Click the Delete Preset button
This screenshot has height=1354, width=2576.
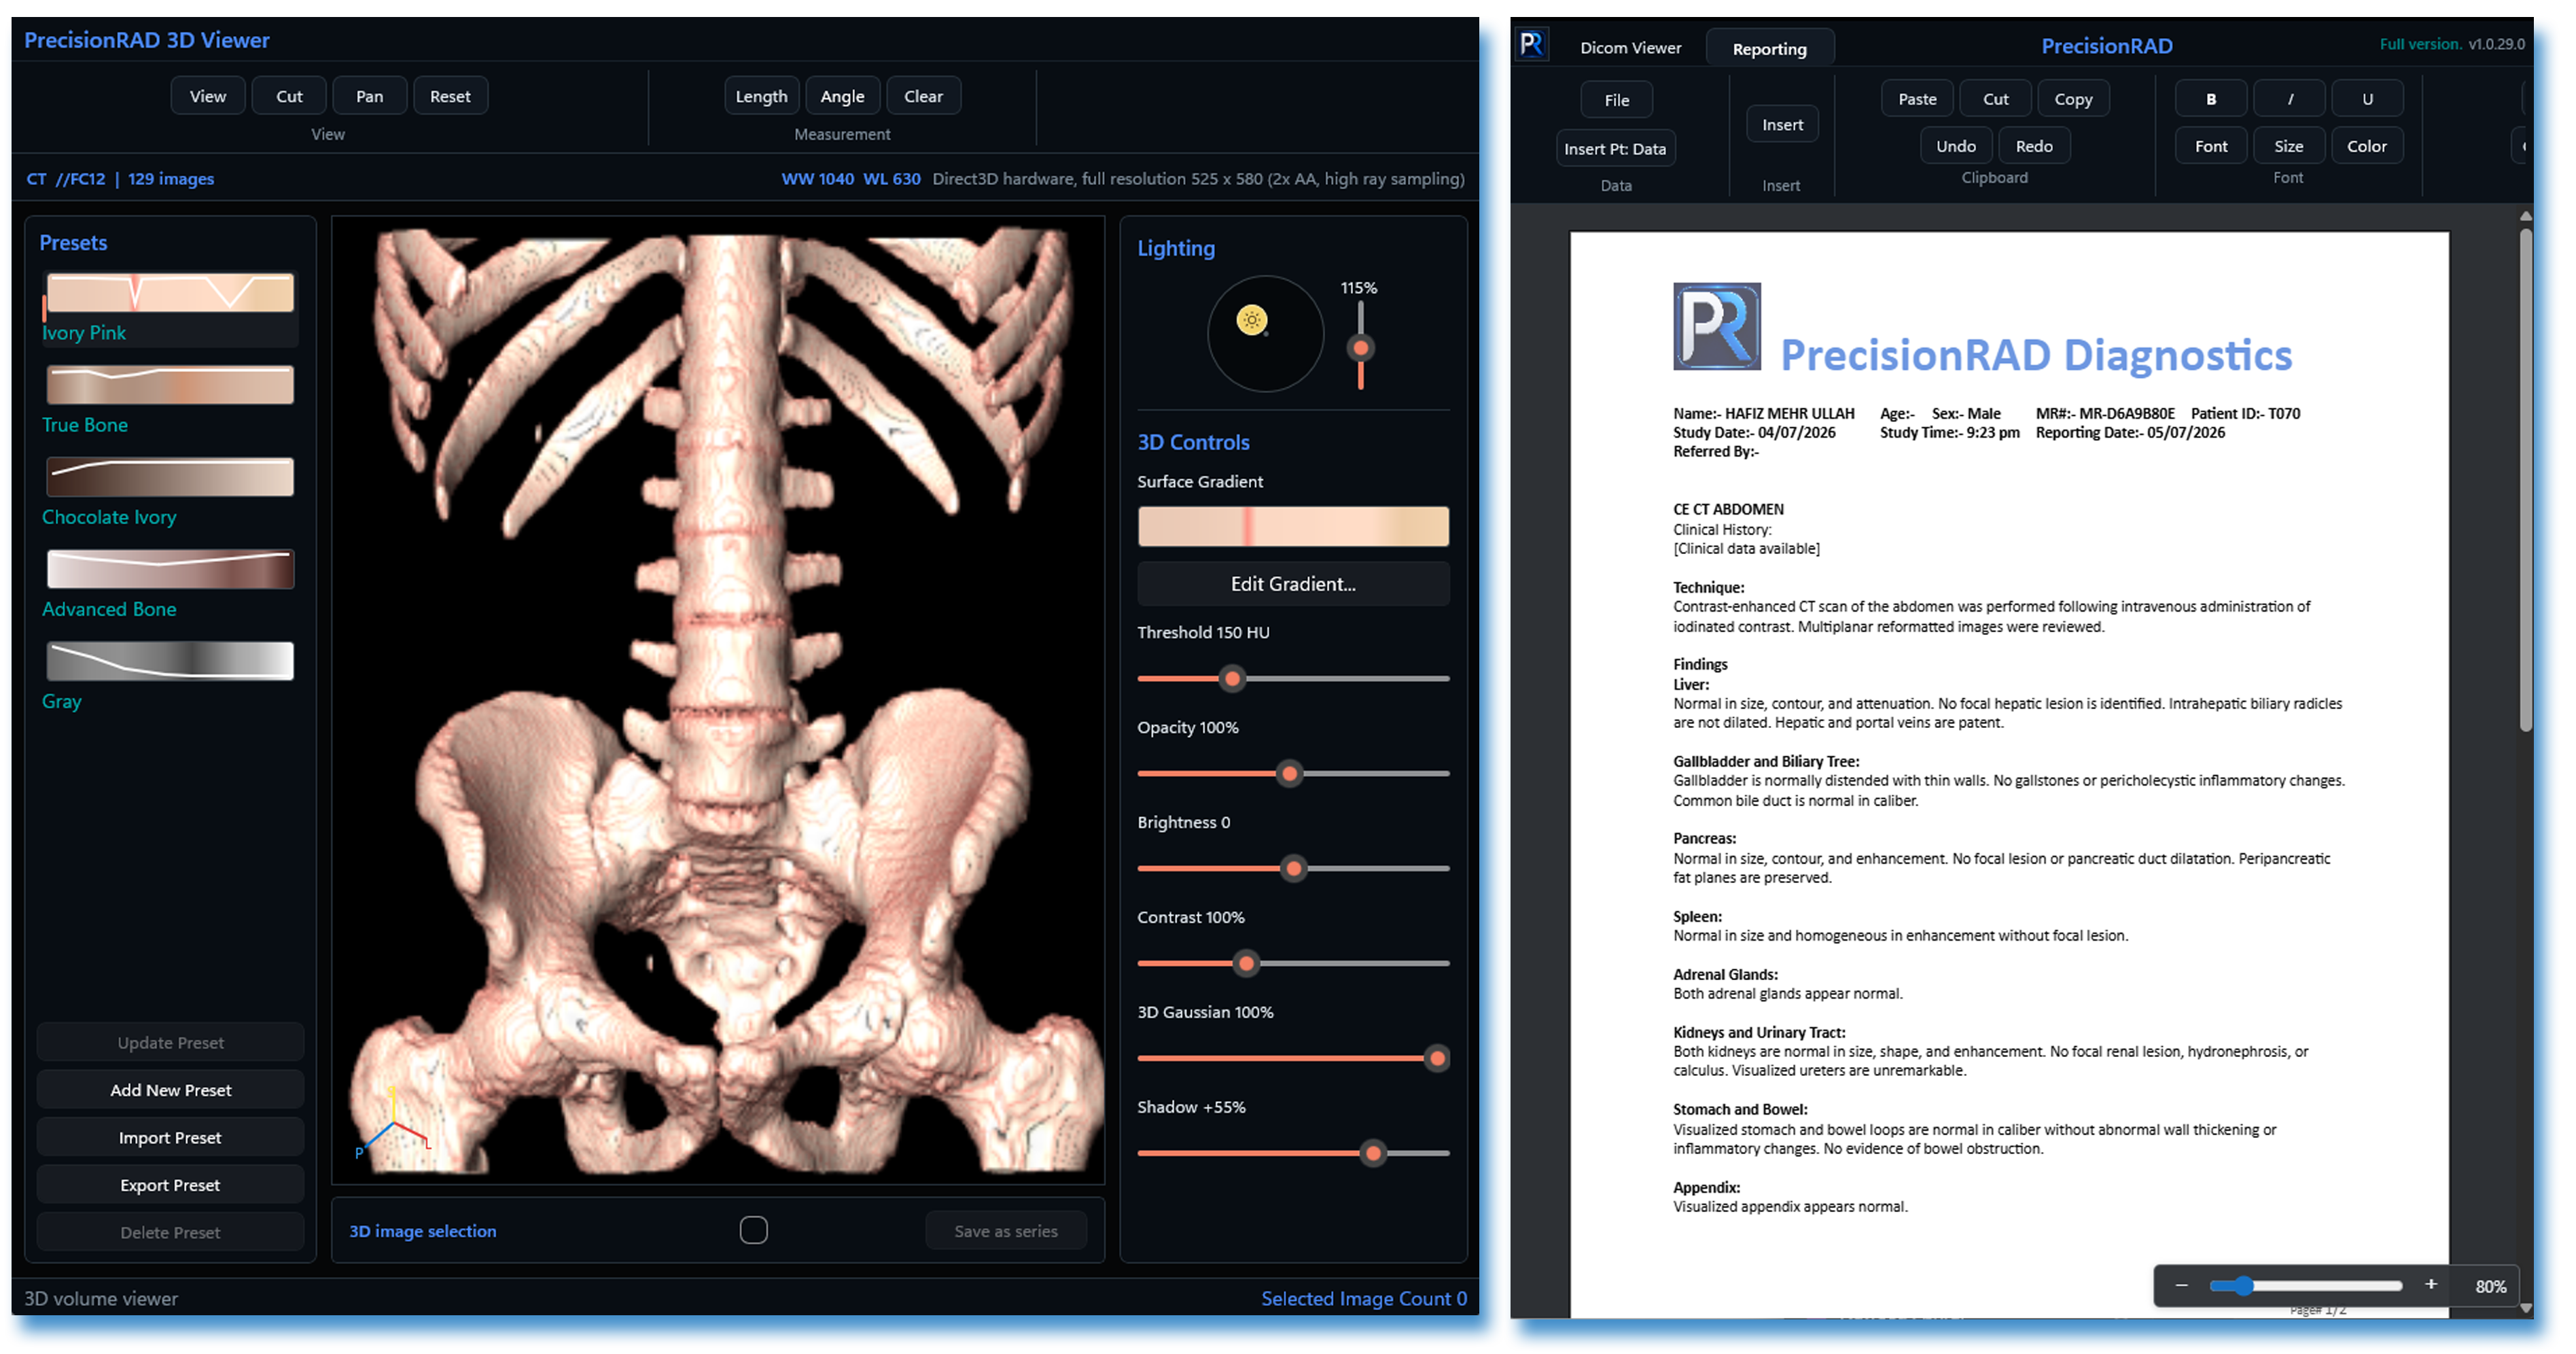(170, 1232)
